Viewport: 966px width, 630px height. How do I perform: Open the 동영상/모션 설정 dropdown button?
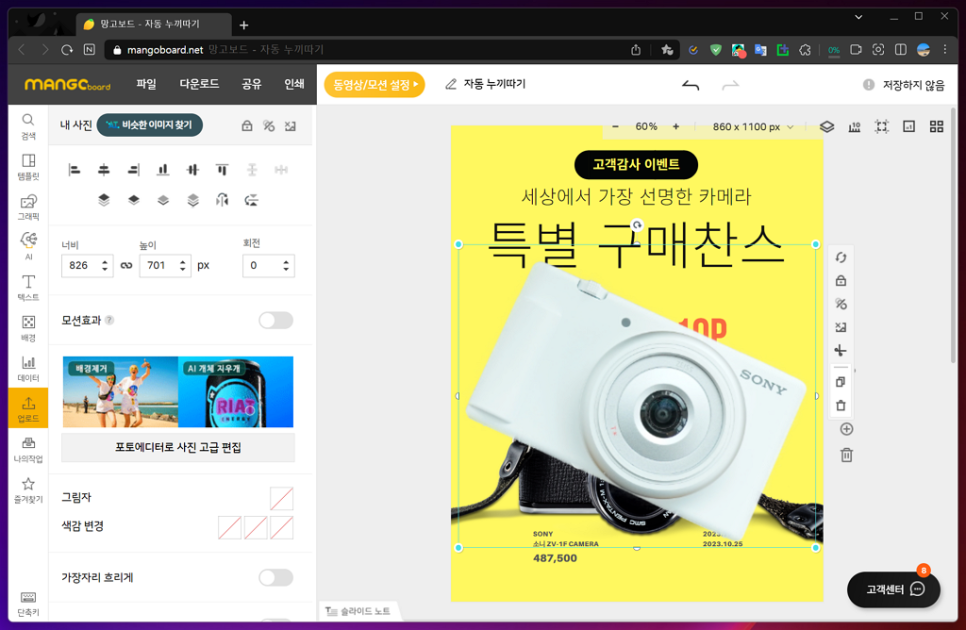[x=375, y=84]
